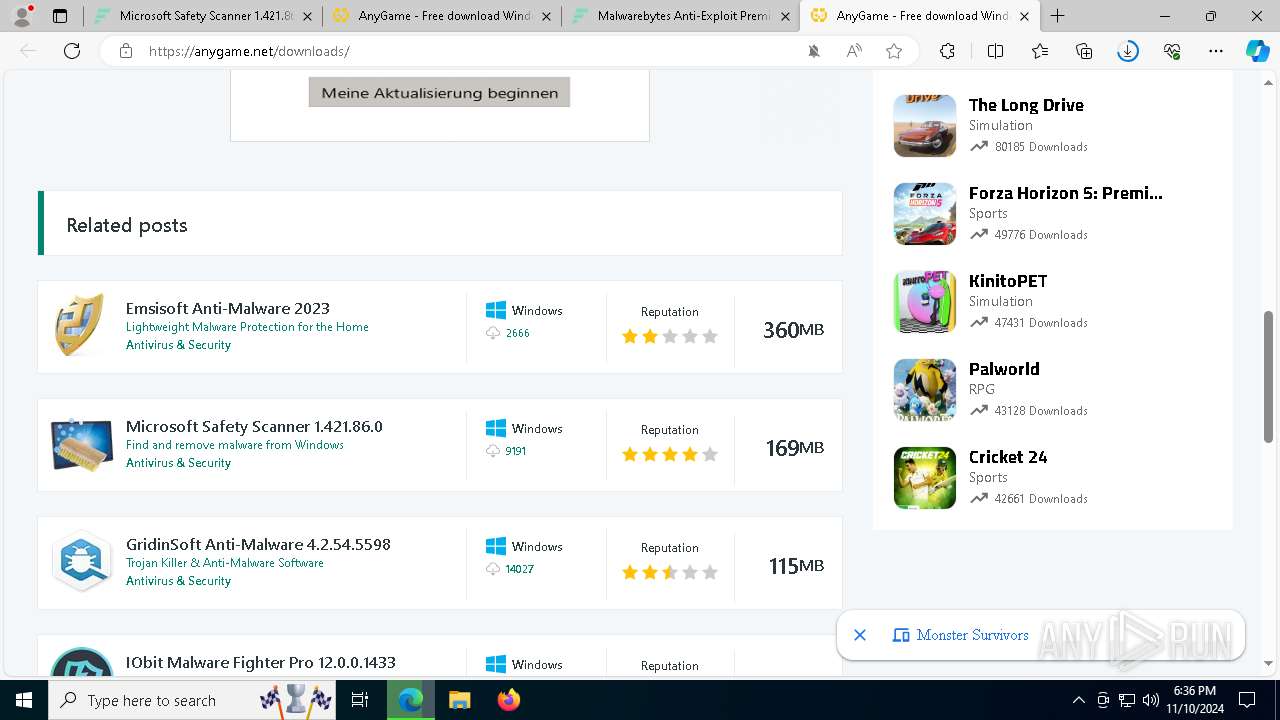The width and height of the screenshot is (1280, 720).
Task: Open GridinSoft Anti-Malware 4.2.54.5598 link
Action: click(258, 544)
